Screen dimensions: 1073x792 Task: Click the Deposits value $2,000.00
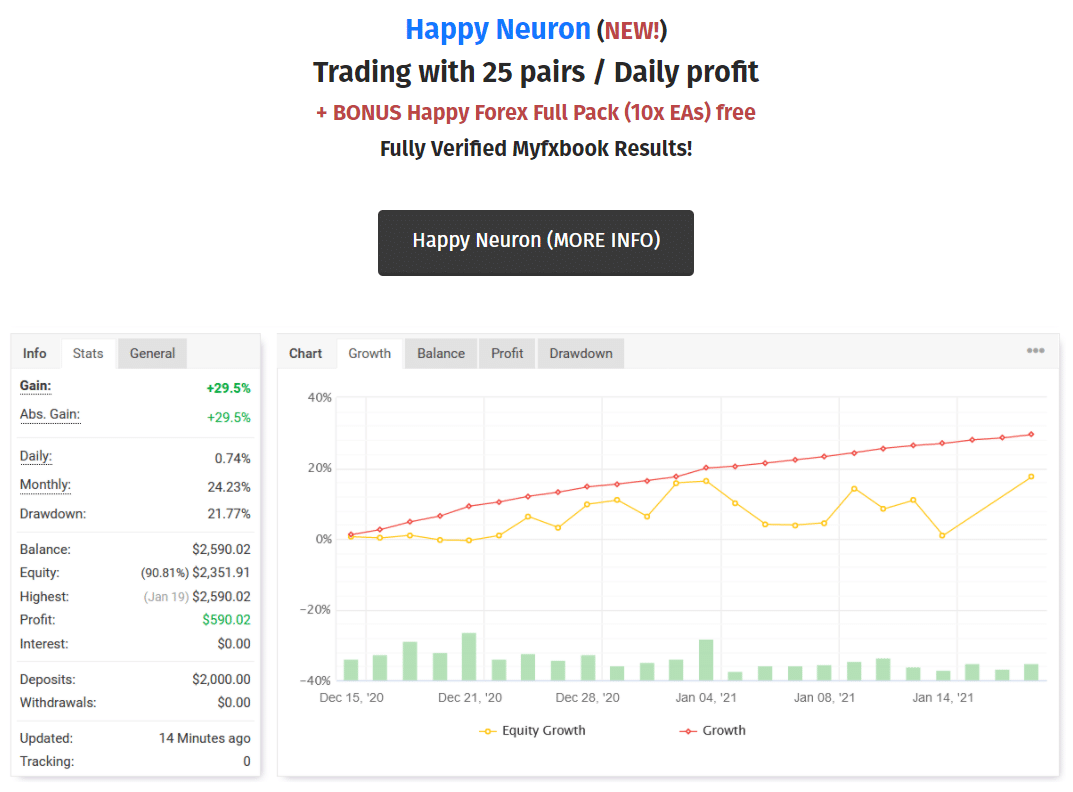(x=222, y=679)
